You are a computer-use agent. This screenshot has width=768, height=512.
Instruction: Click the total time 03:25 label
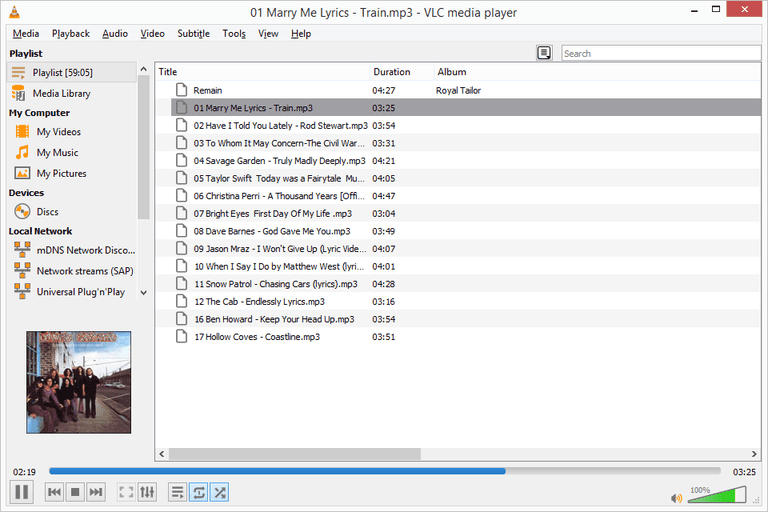(744, 472)
